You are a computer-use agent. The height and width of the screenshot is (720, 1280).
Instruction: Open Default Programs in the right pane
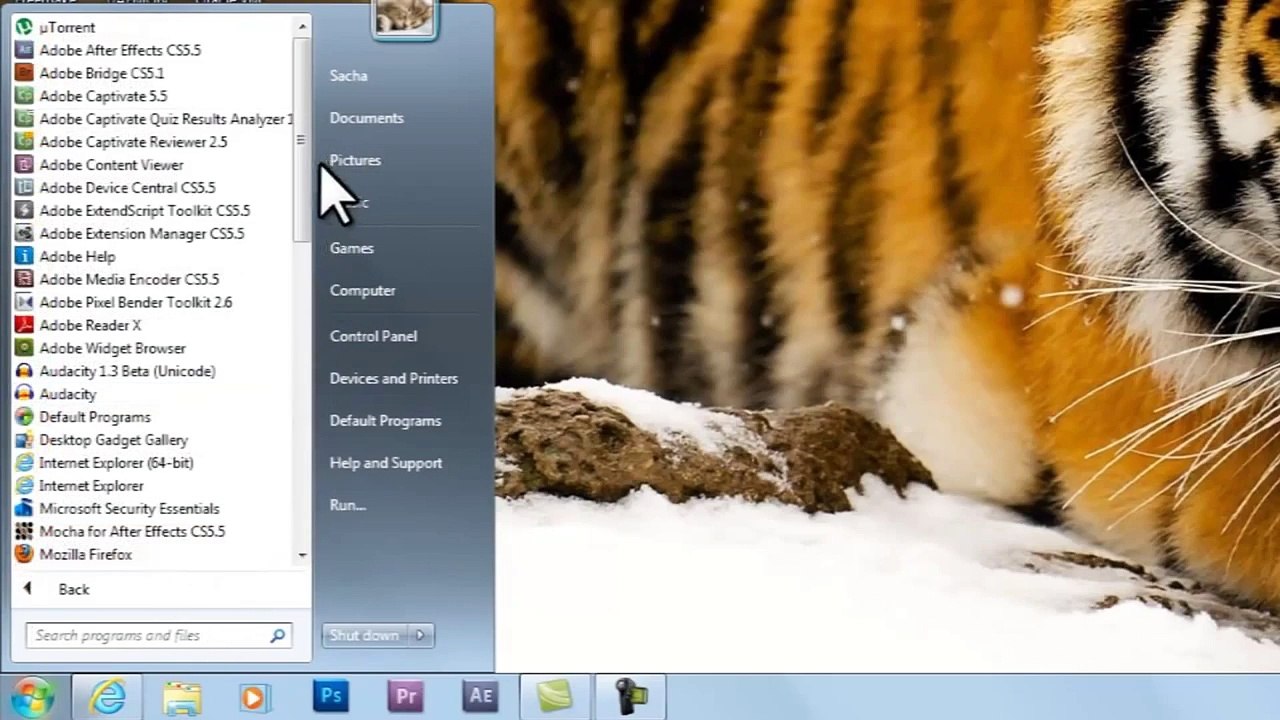[x=386, y=421]
